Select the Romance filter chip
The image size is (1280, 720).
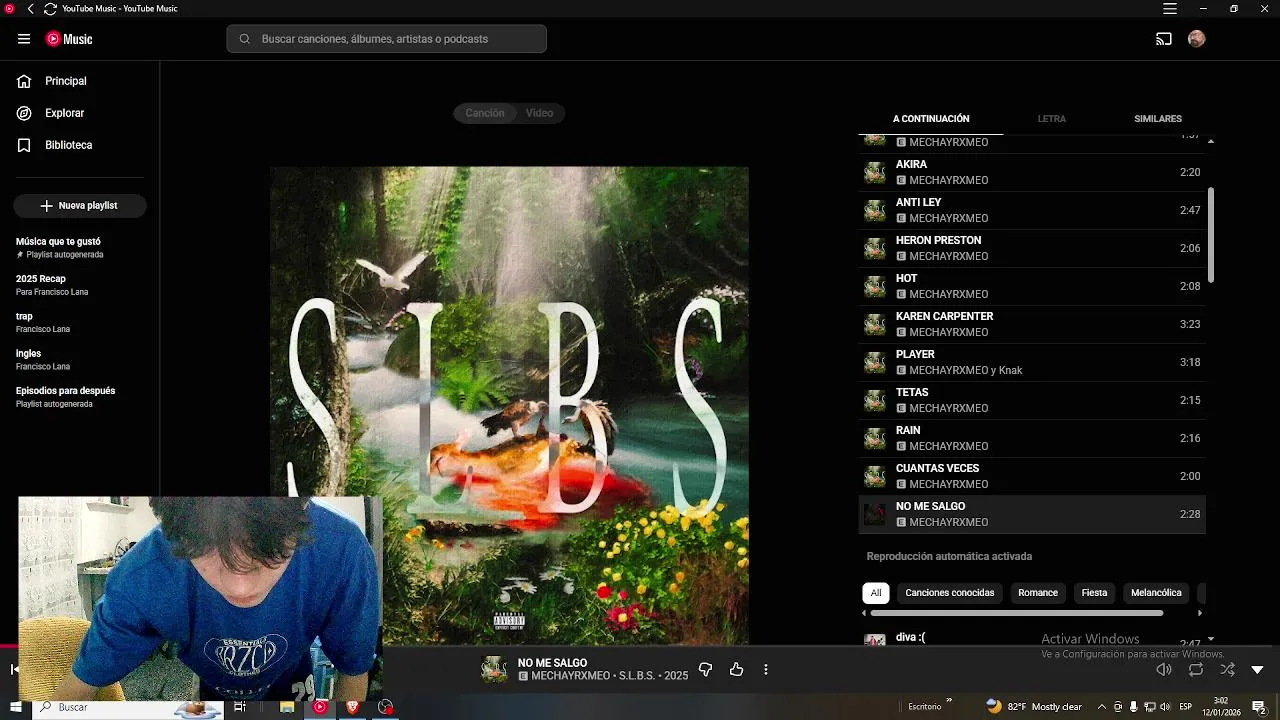[x=1038, y=593]
